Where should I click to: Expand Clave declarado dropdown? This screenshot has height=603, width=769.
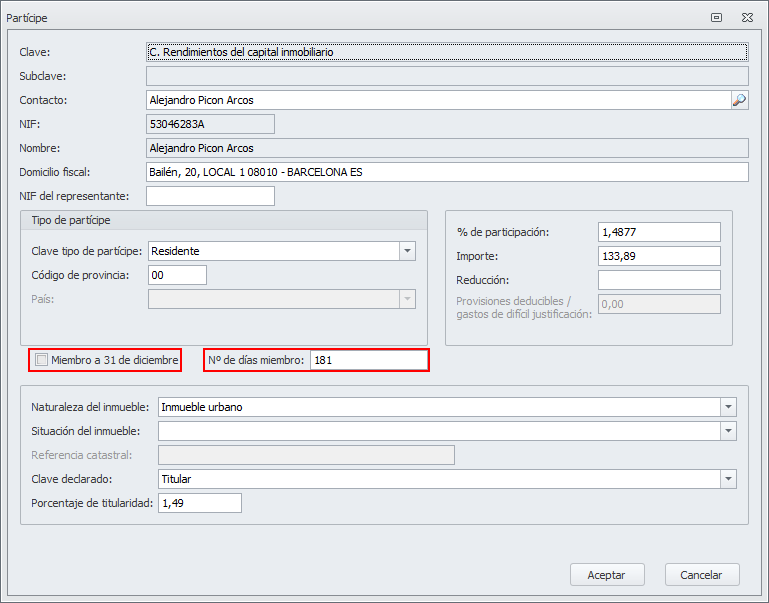tap(728, 479)
